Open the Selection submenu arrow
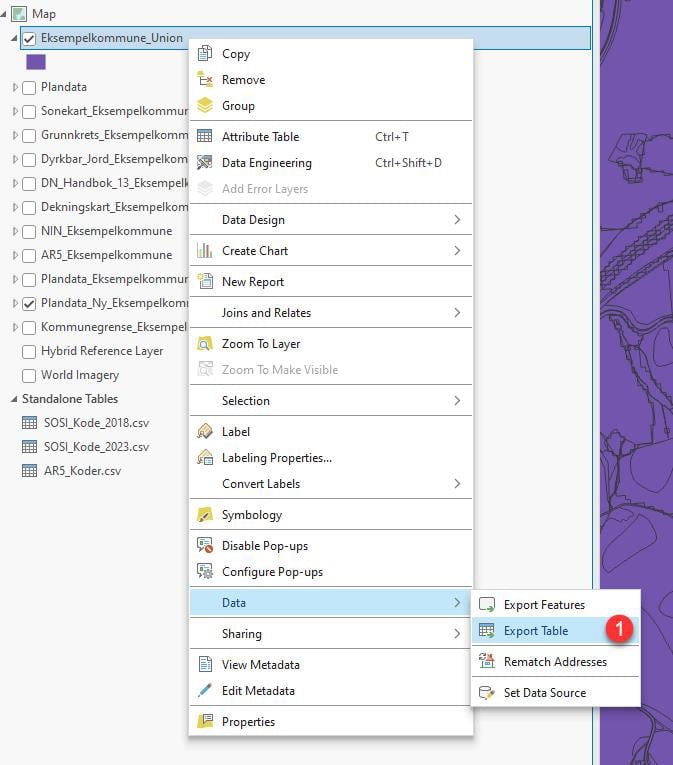The width and height of the screenshot is (673, 765). [457, 401]
